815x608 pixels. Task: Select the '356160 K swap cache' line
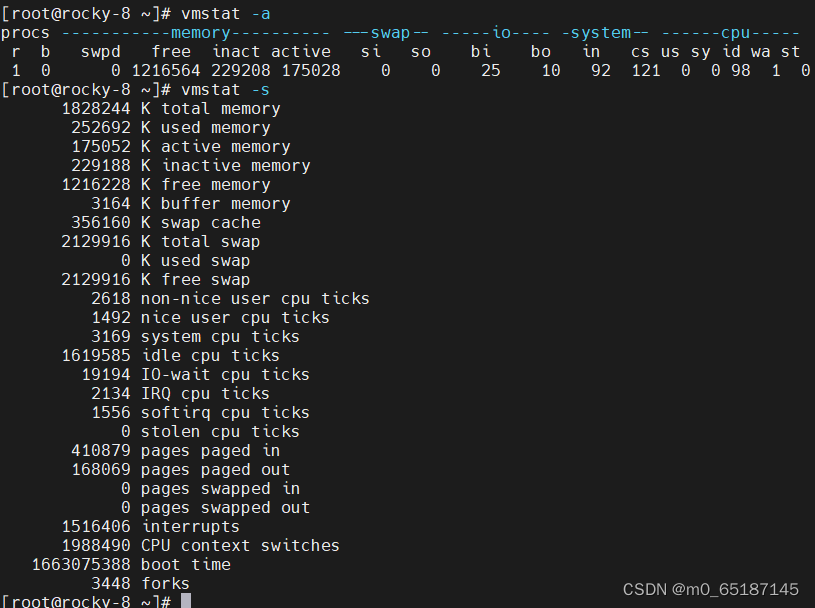166,222
